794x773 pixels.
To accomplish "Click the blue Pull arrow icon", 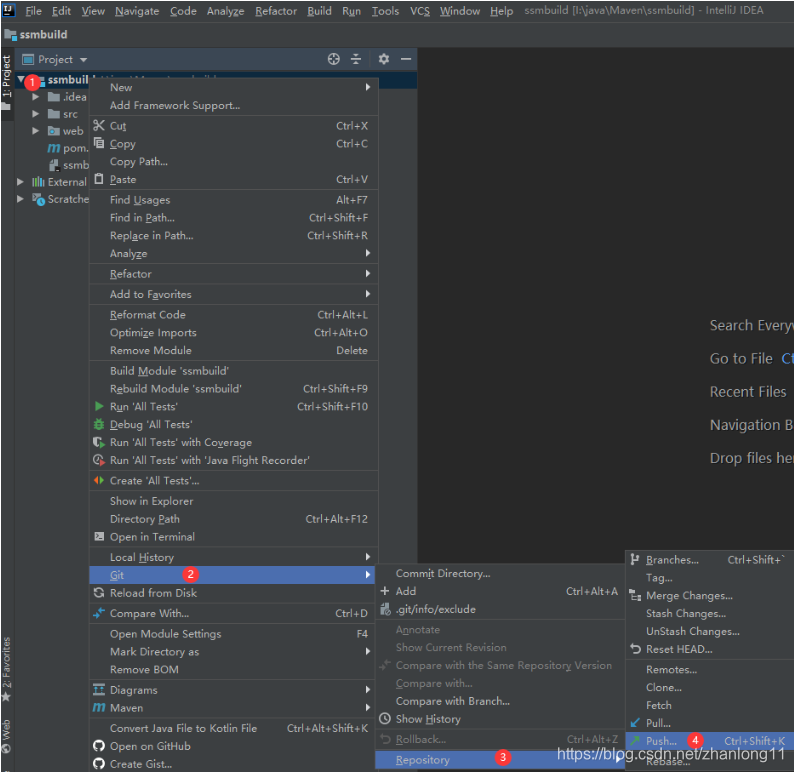I will click(635, 722).
